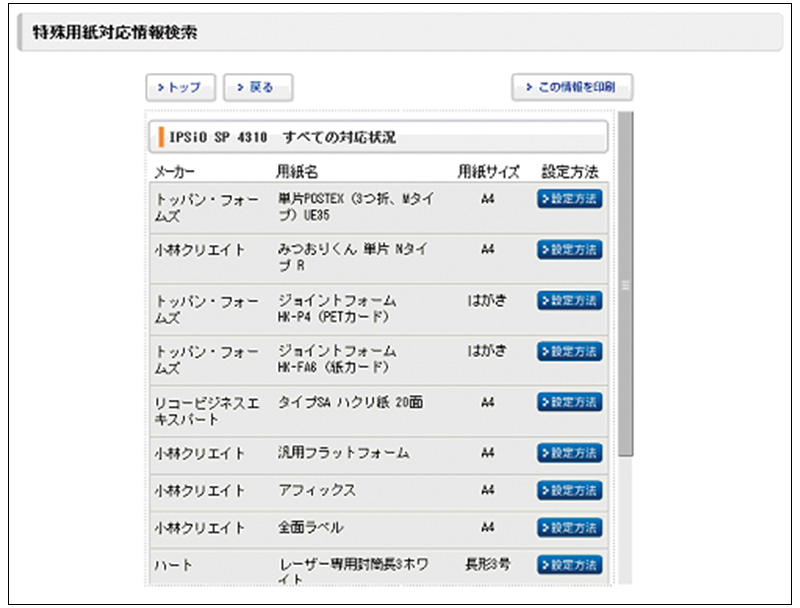Click the 用紙サイズ column header
The height and width of the screenshot is (608, 800).
488,171
